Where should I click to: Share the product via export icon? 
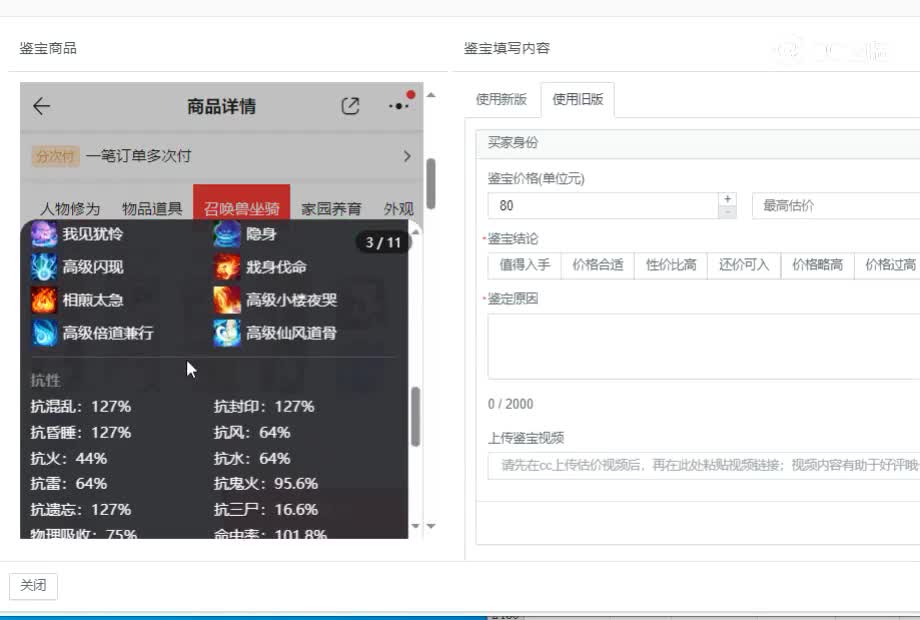[x=350, y=106]
